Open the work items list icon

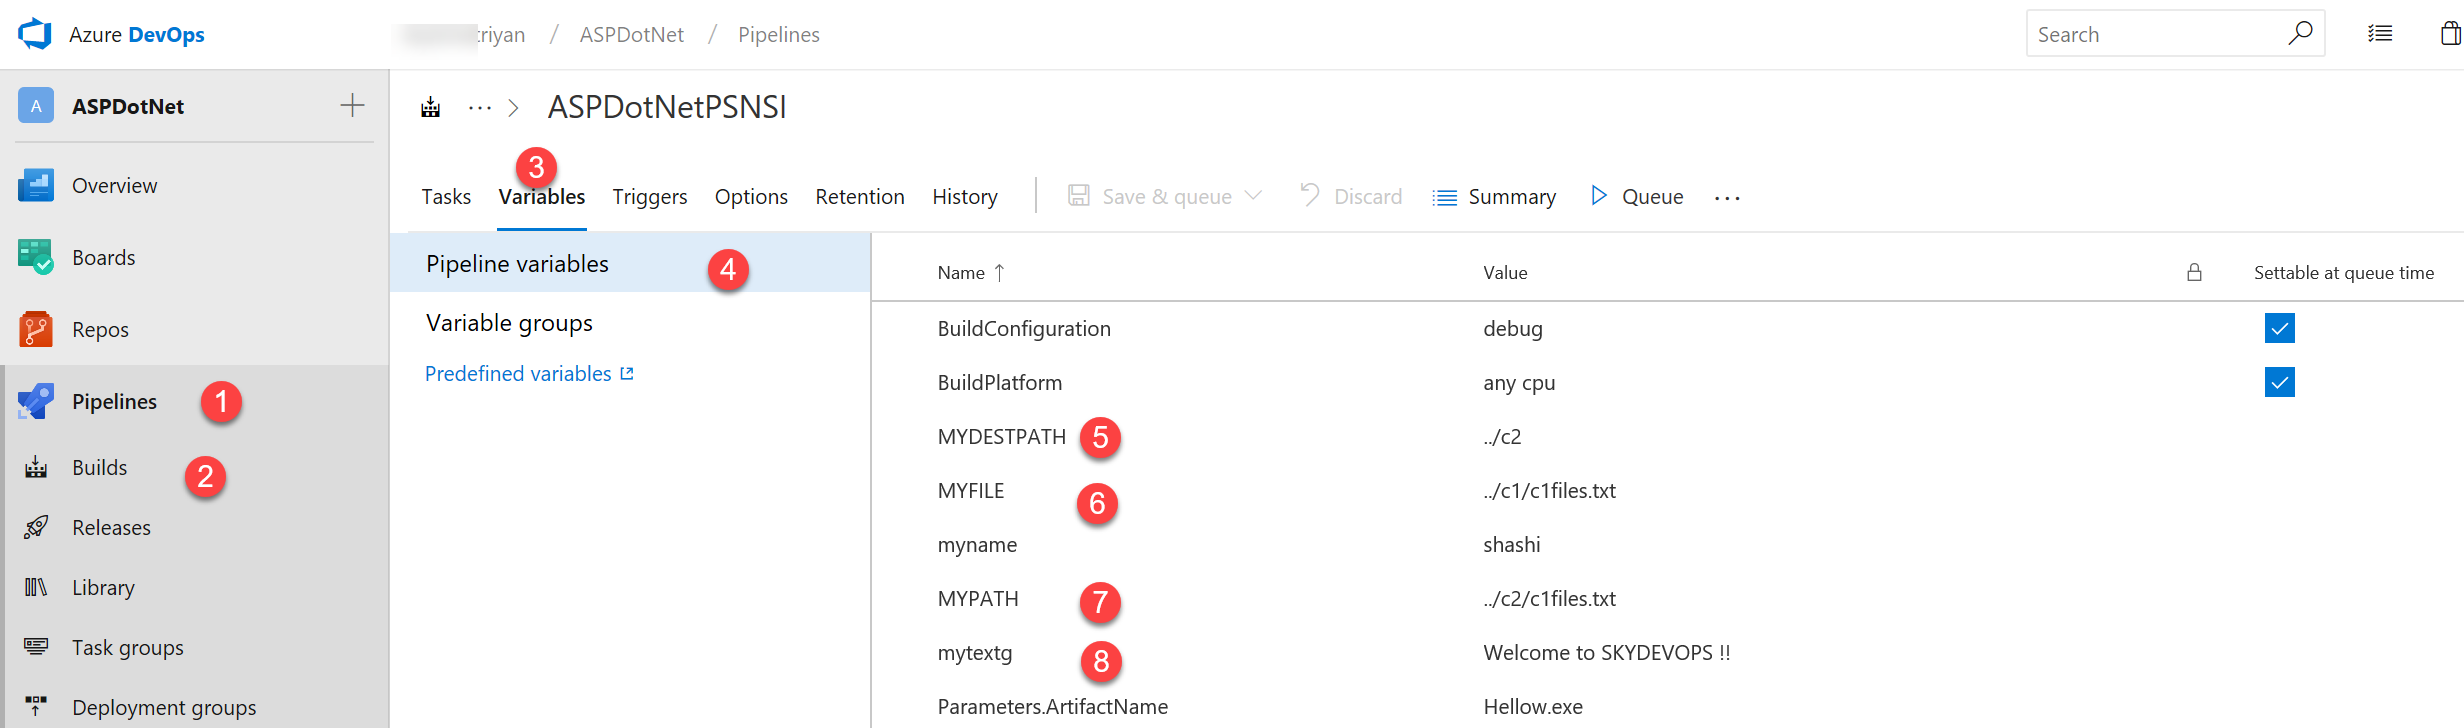(2380, 34)
